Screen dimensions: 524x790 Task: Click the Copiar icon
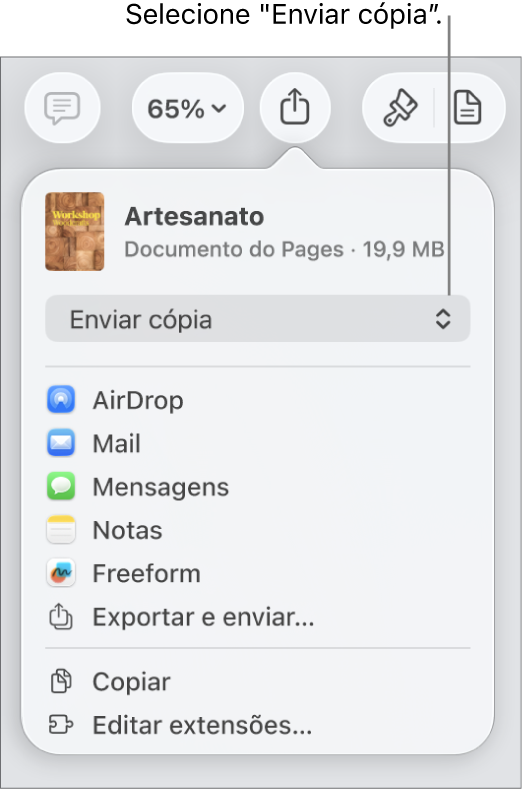click(61, 681)
